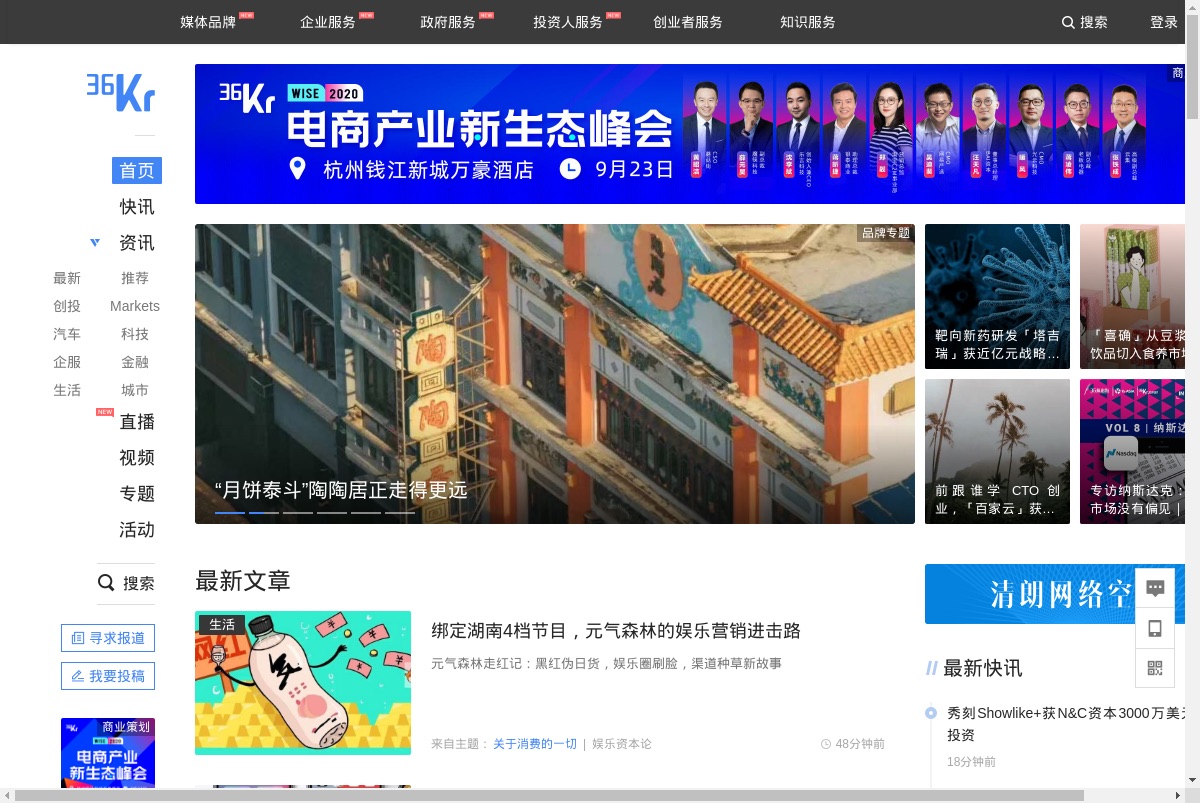Click the clock icon beside 48分钟前
1200x803 pixels.
coord(826,744)
